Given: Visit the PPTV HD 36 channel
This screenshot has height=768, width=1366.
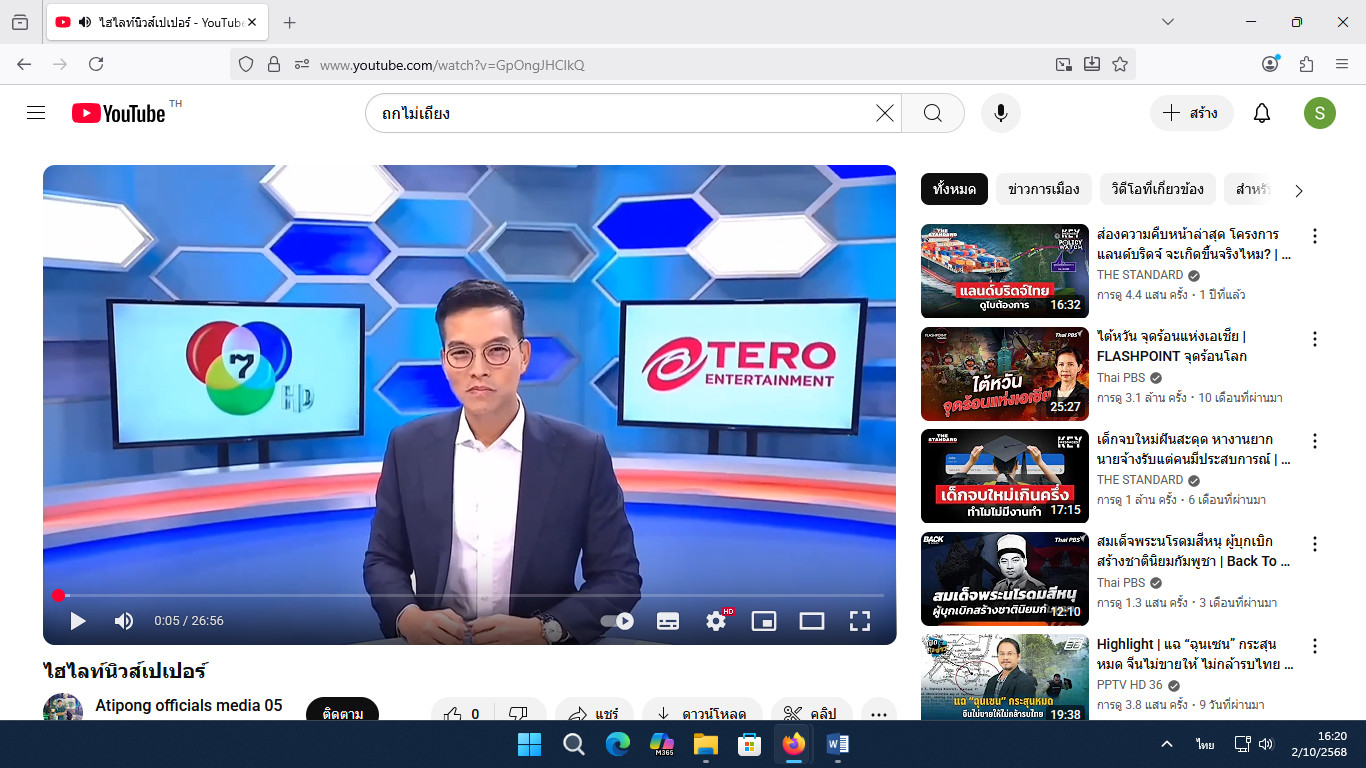Looking at the screenshot, I should pos(1130,685).
